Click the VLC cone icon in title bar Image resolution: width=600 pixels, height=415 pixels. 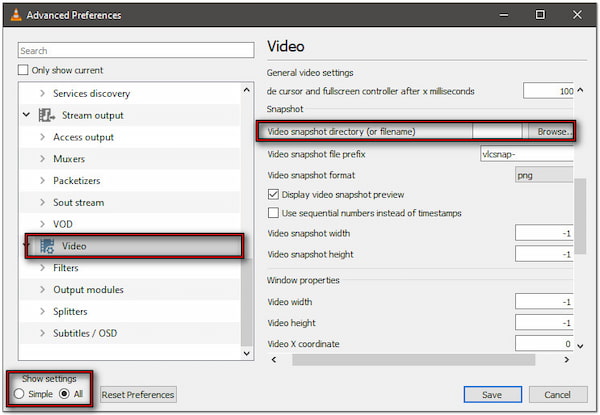pos(13,15)
